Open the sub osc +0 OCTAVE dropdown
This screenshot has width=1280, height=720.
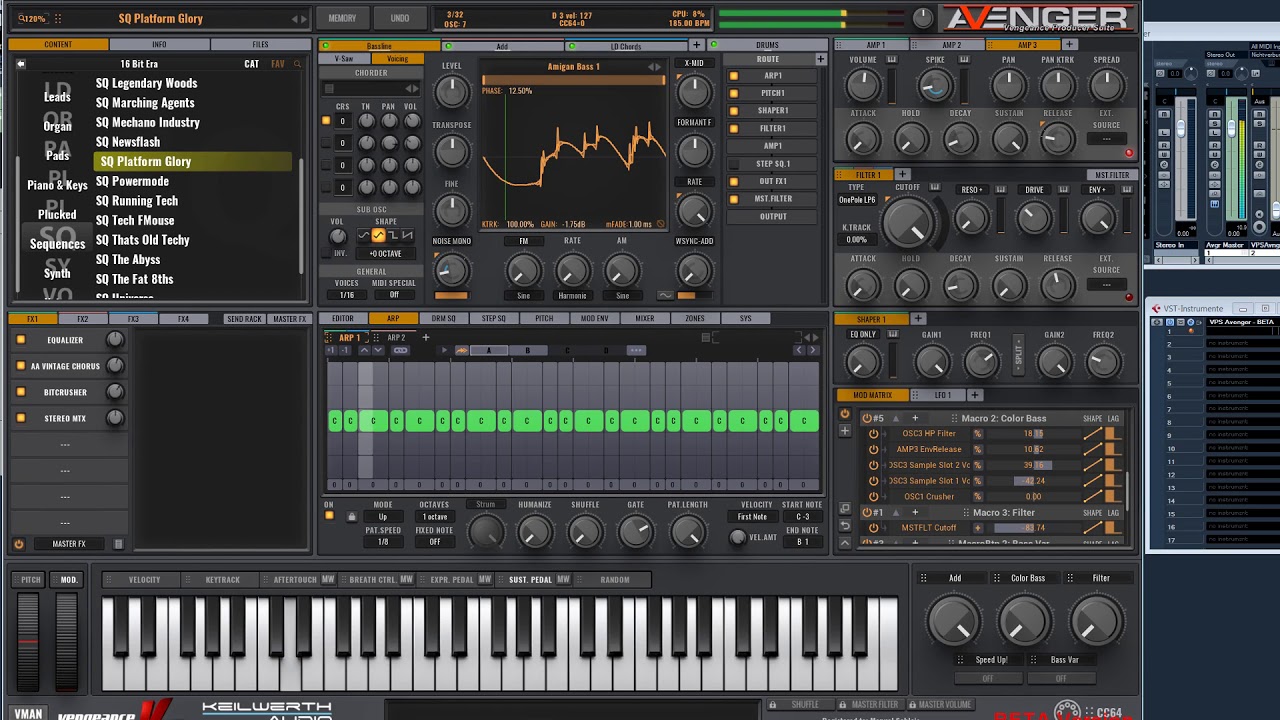[x=385, y=253]
